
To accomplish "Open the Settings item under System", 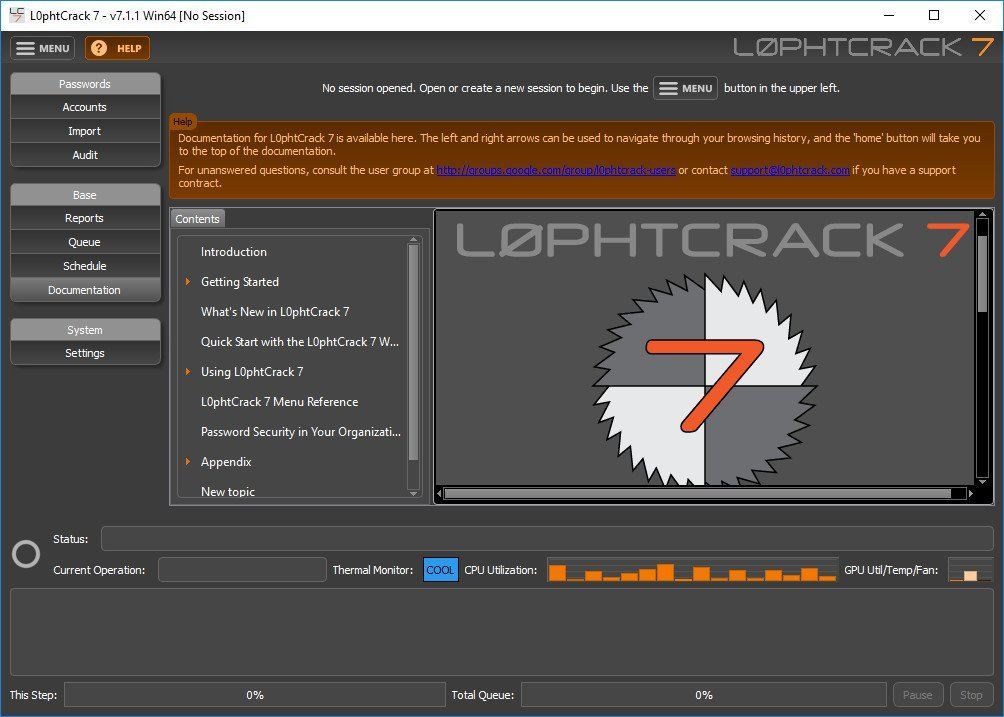I will [x=85, y=353].
